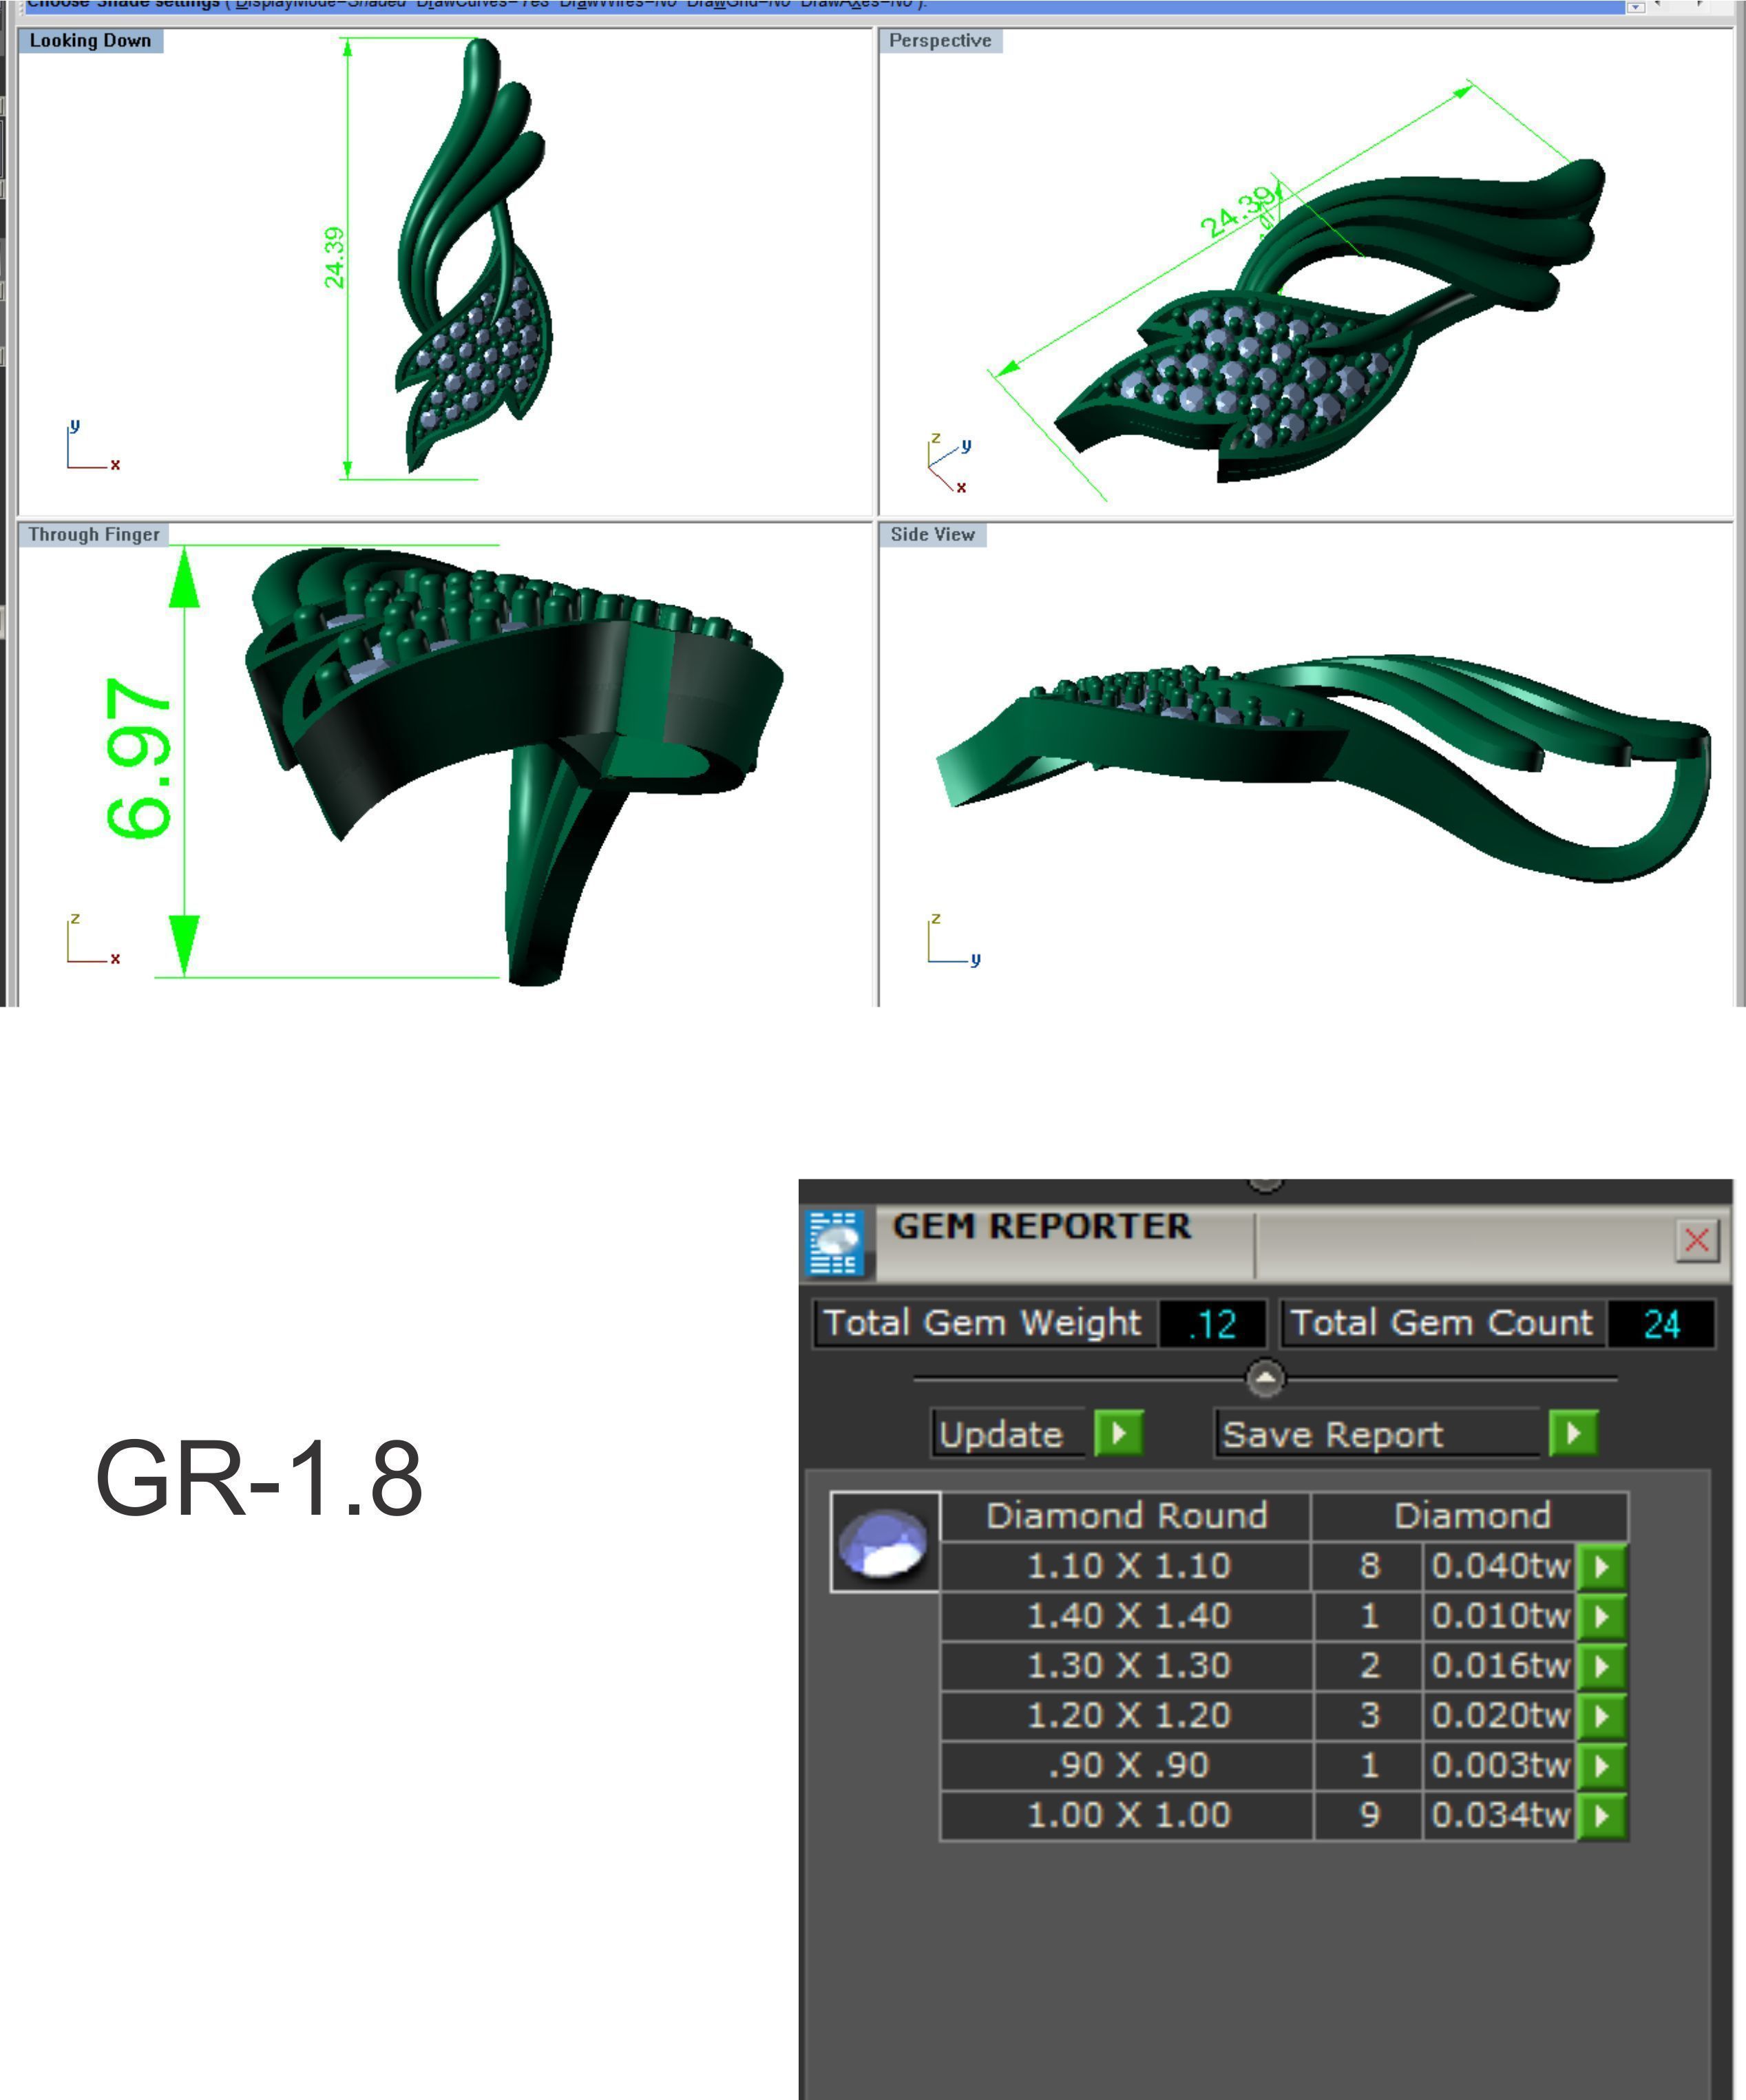Click green arrow for 1.40 X 1.40 row
Viewport: 1746px width, 2100px height.
(1601, 1616)
